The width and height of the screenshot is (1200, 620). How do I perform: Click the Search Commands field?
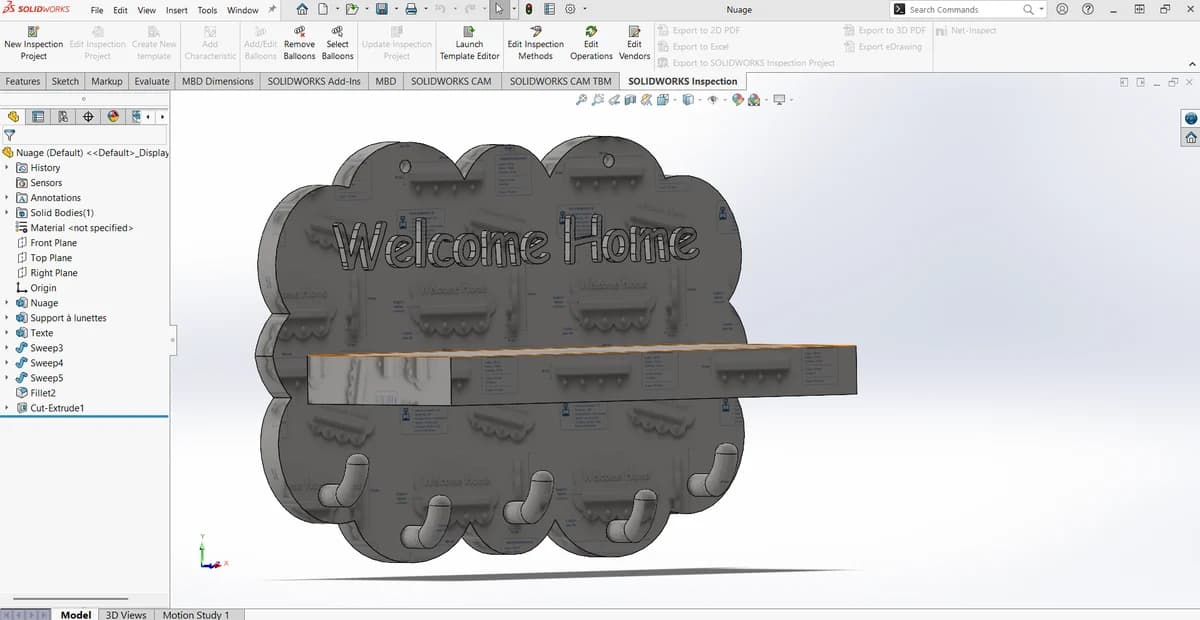[x=968, y=9]
